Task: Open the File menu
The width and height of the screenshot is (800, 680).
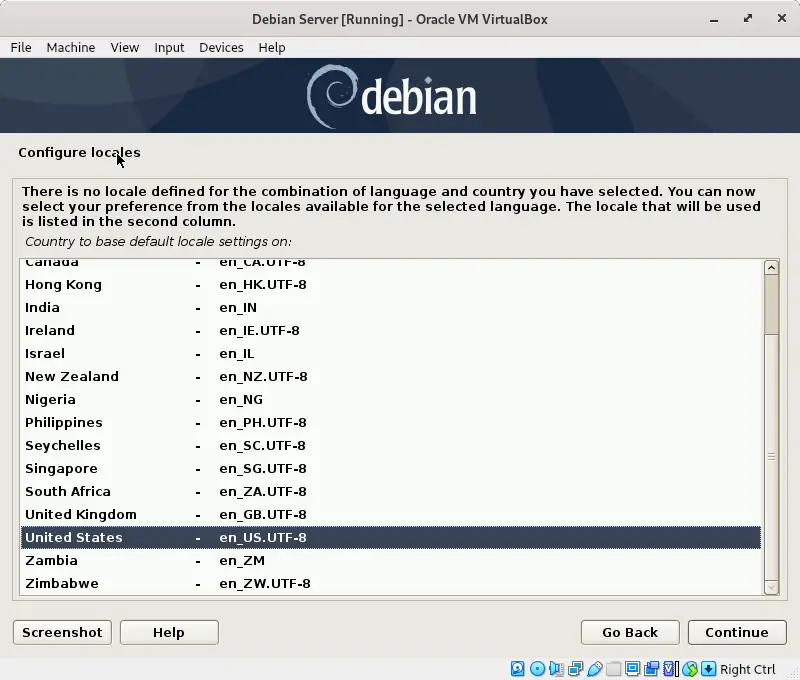Action: click(x=21, y=47)
